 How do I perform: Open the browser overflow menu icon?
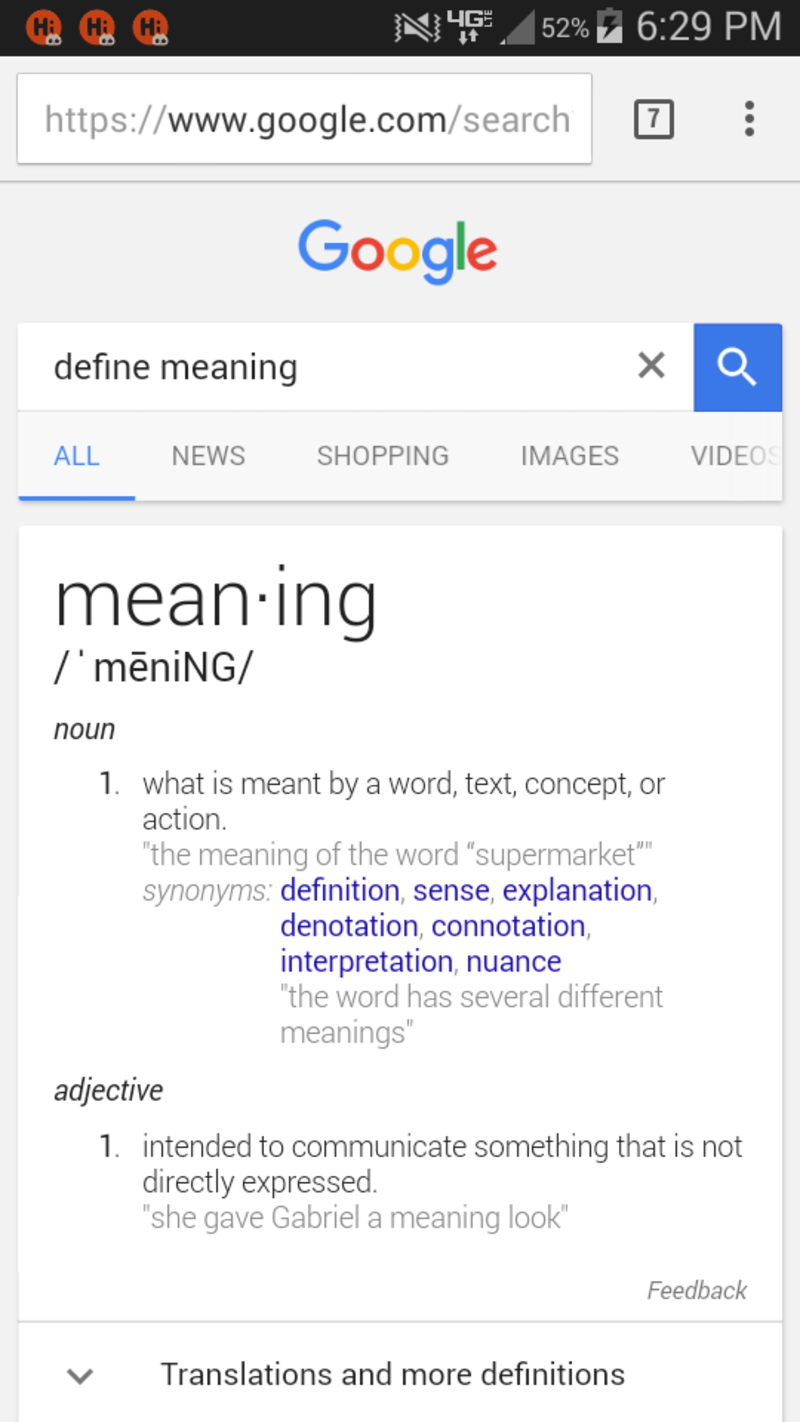click(x=749, y=118)
